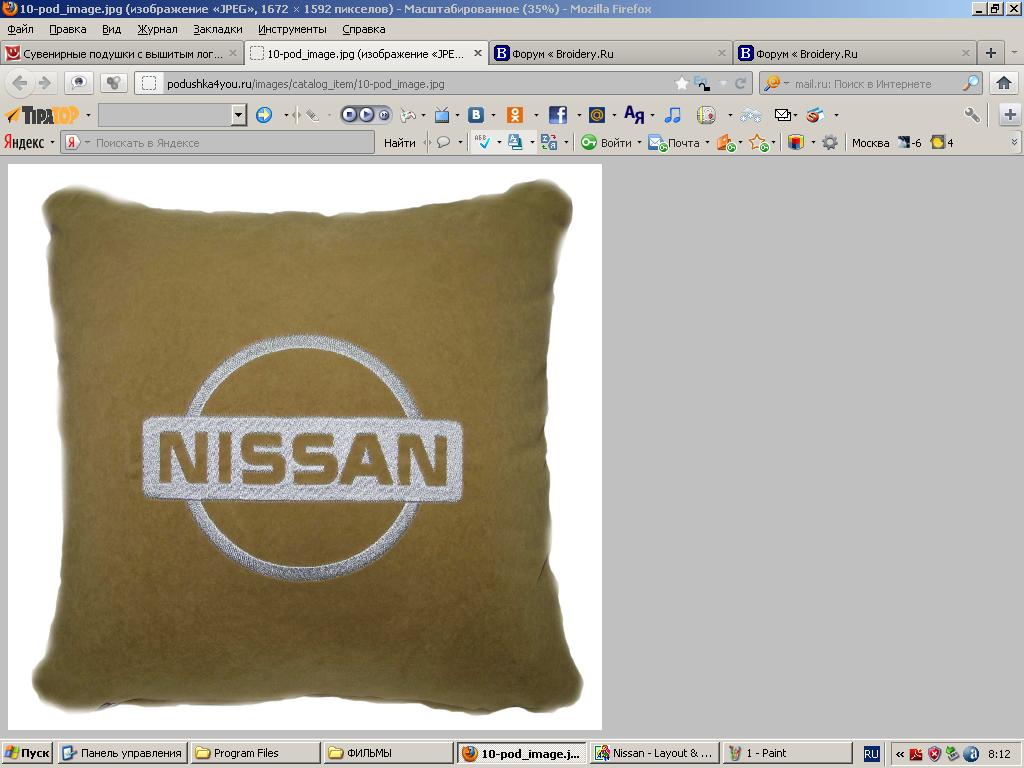
Task: Expand the Почта dropdown arrow
Action: click(707, 142)
